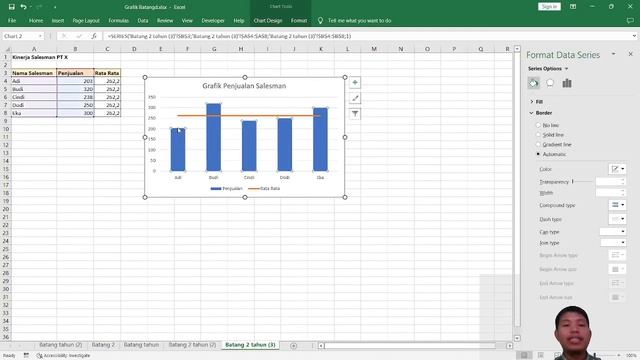Open the Format ribbon tab
Screen dimensions: 640x360
coord(299,20)
